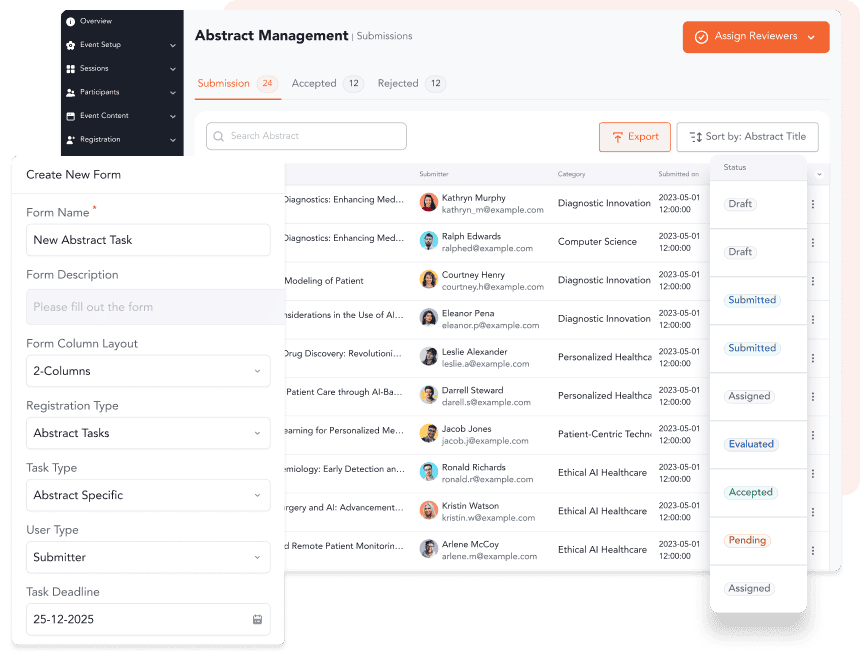Click the Form Name input field
Screen dimensions: 860x660
coord(148,240)
